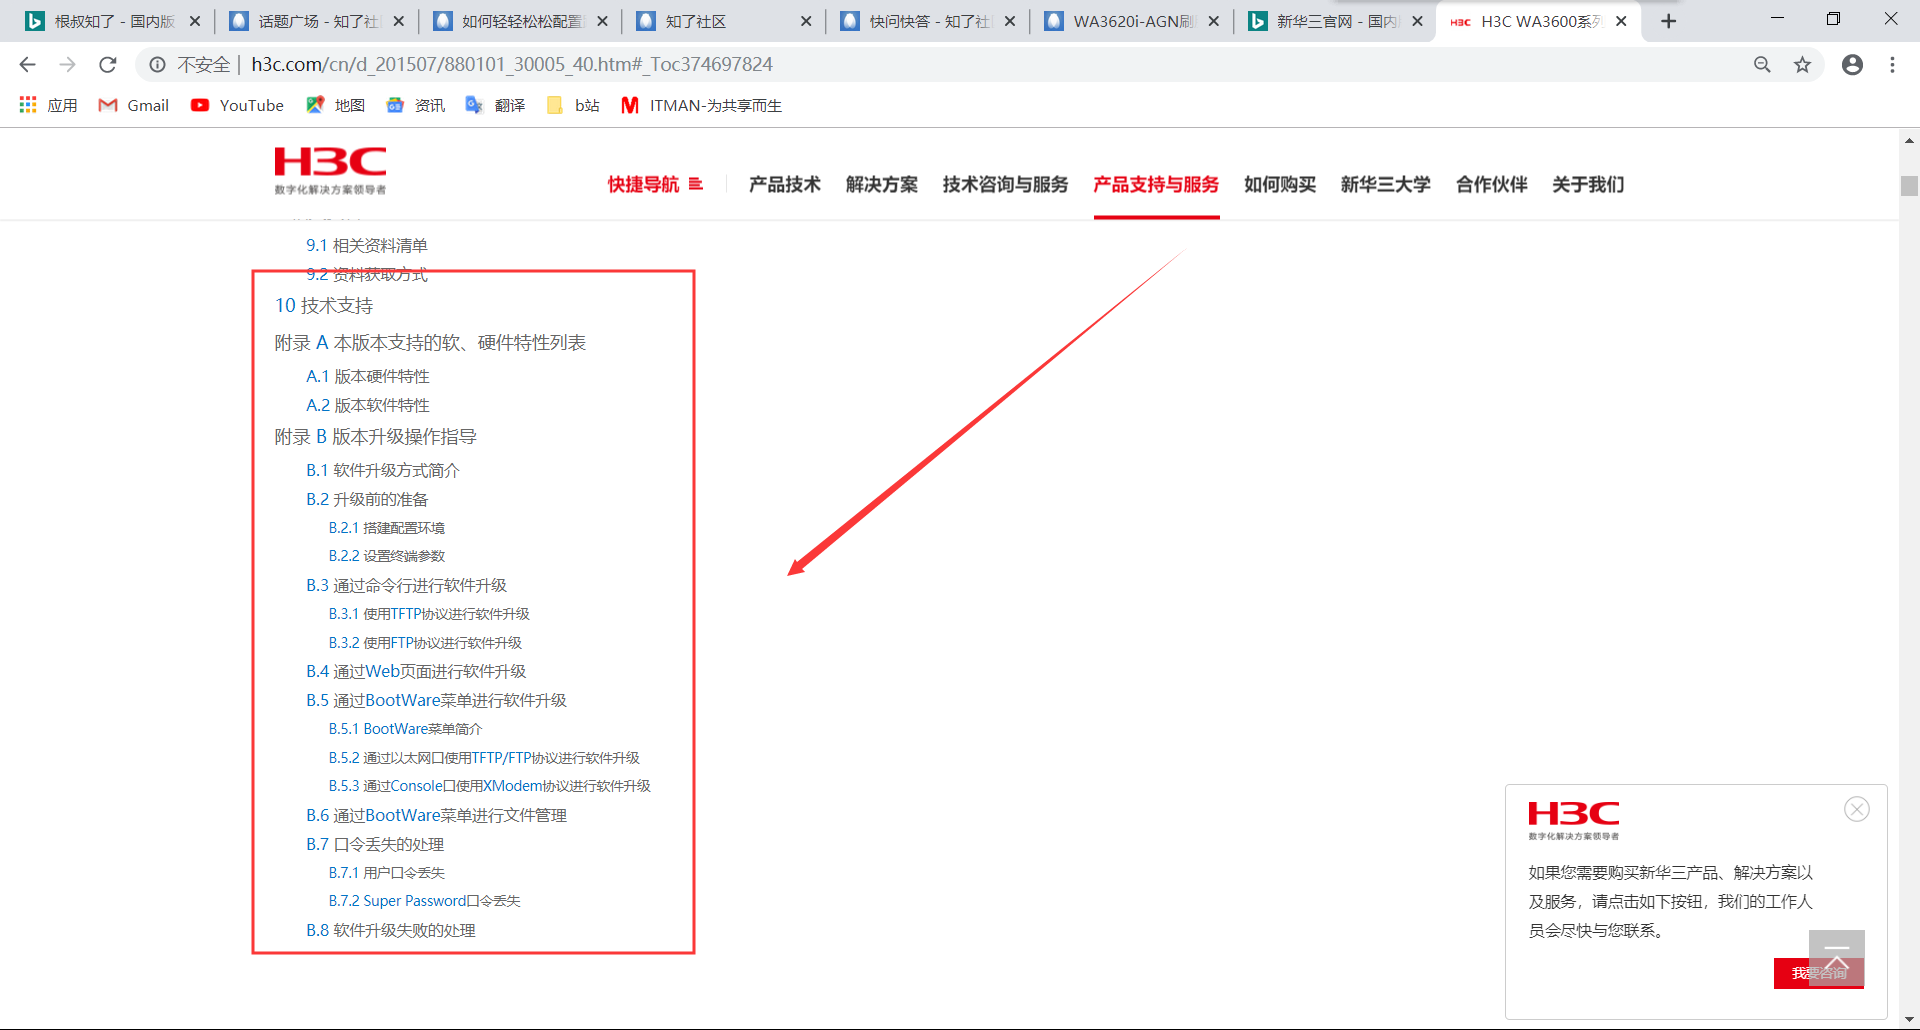Image resolution: width=1920 pixels, height=1030 pixels.
Task: Open the ITMAN-为共享而生 bookmark
Action: coord(701,105)
